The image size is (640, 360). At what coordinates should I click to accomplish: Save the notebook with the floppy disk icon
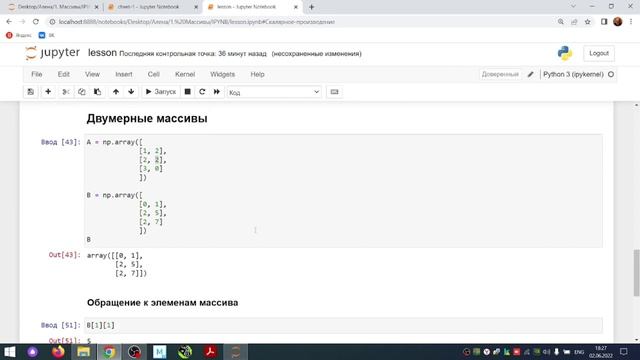tap(31, 92)
